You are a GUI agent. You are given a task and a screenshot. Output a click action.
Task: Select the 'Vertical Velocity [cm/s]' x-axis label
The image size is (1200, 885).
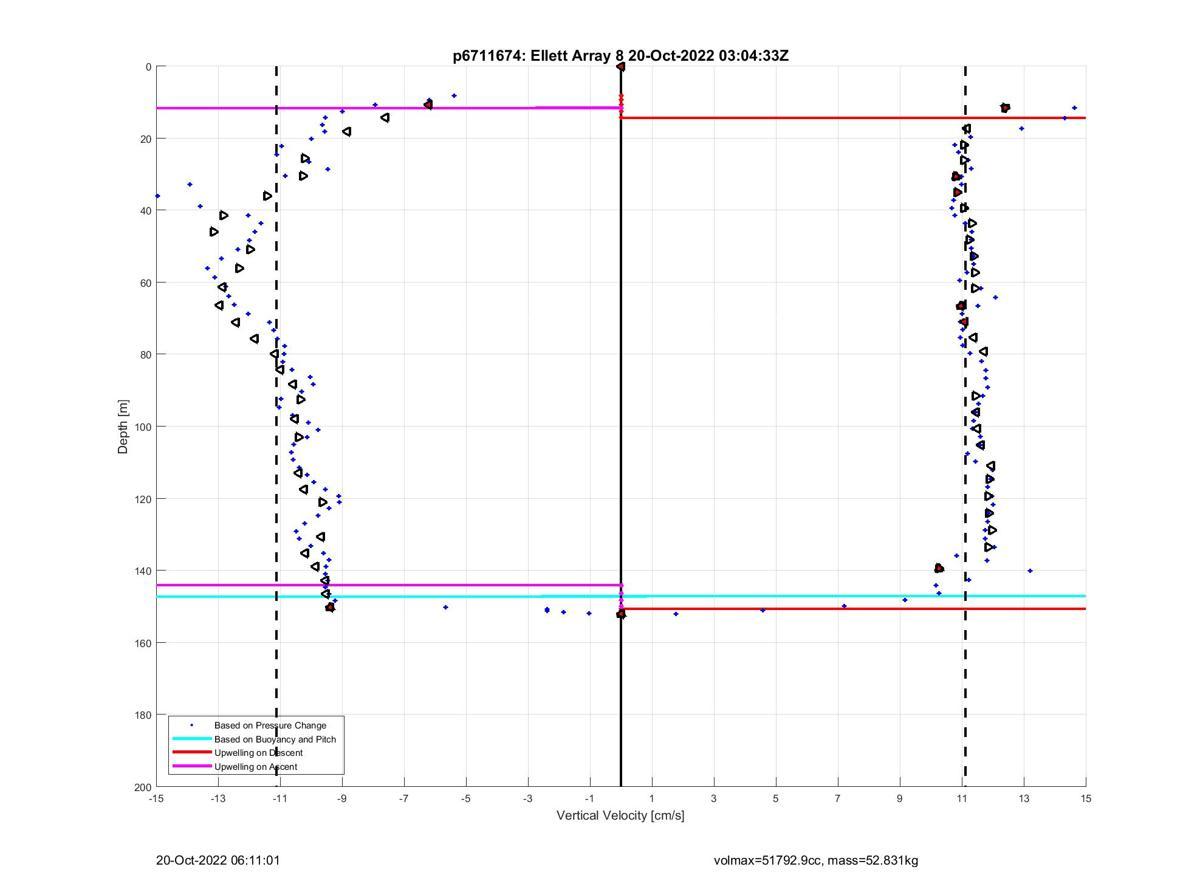click(x=620, y=816)
